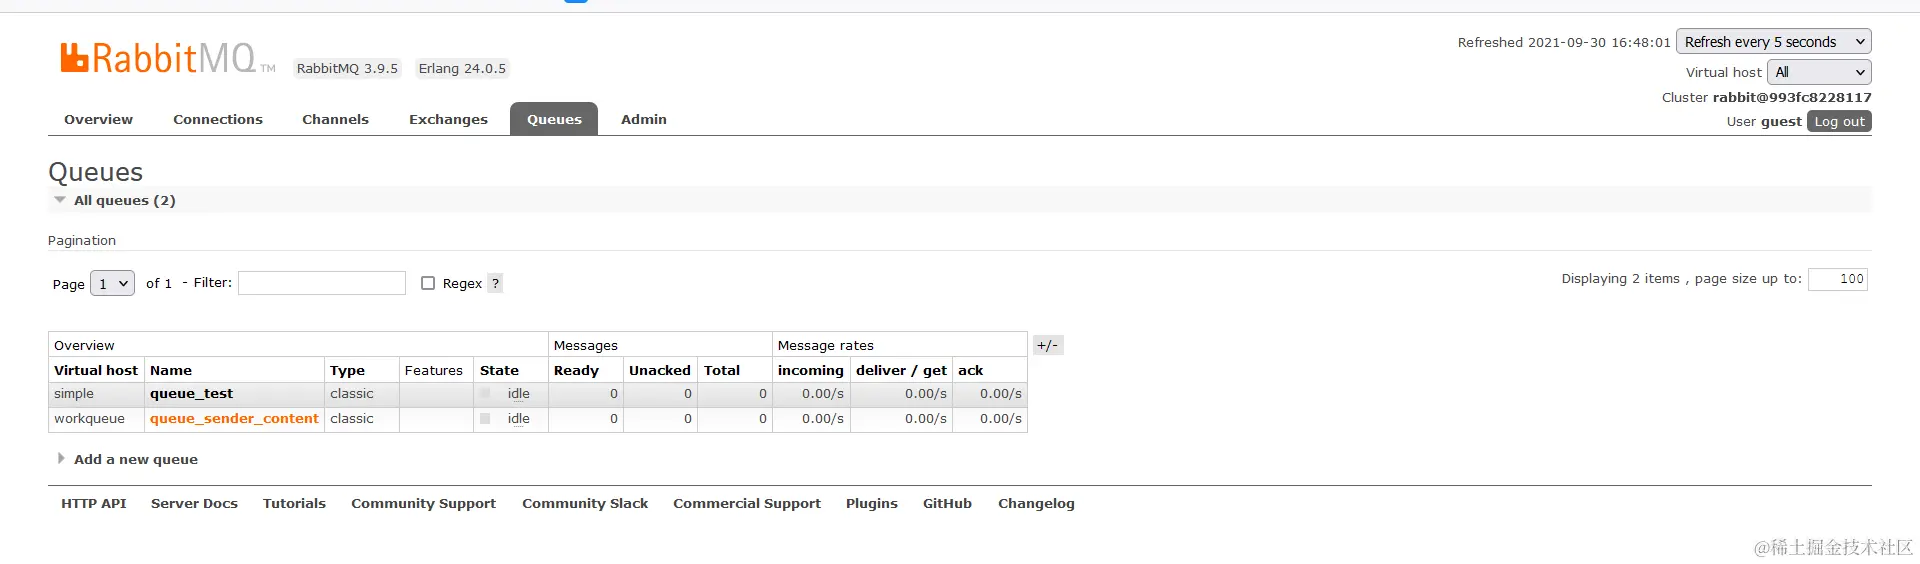
Task: Open the Admin tab
Action: [643, 119]
